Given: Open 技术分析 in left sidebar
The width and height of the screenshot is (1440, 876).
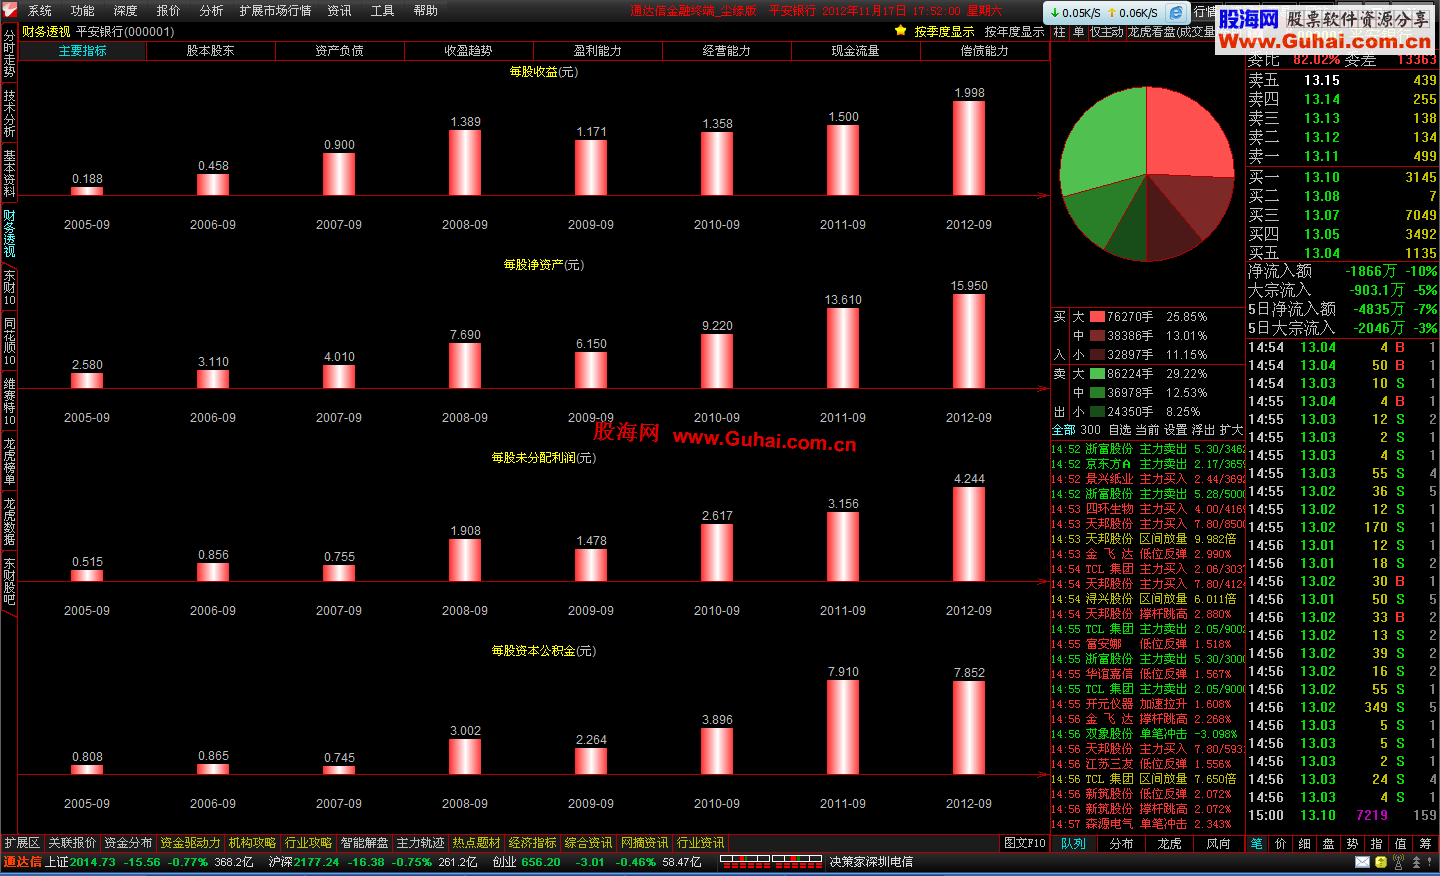Looking at the screenshot, I should click(9, 114).
